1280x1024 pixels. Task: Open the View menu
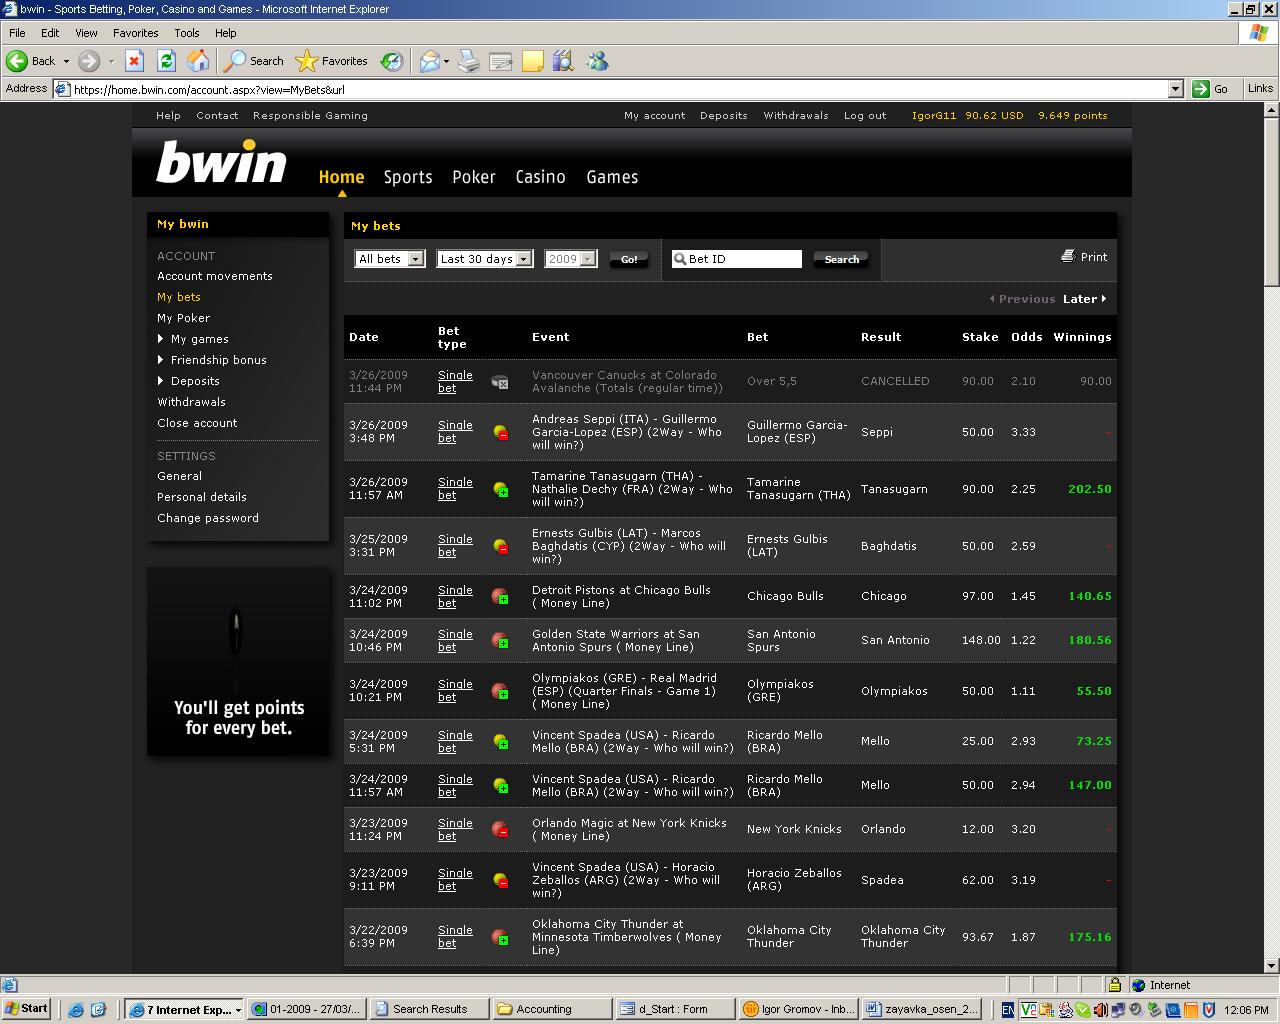click(x=86, y=33)
